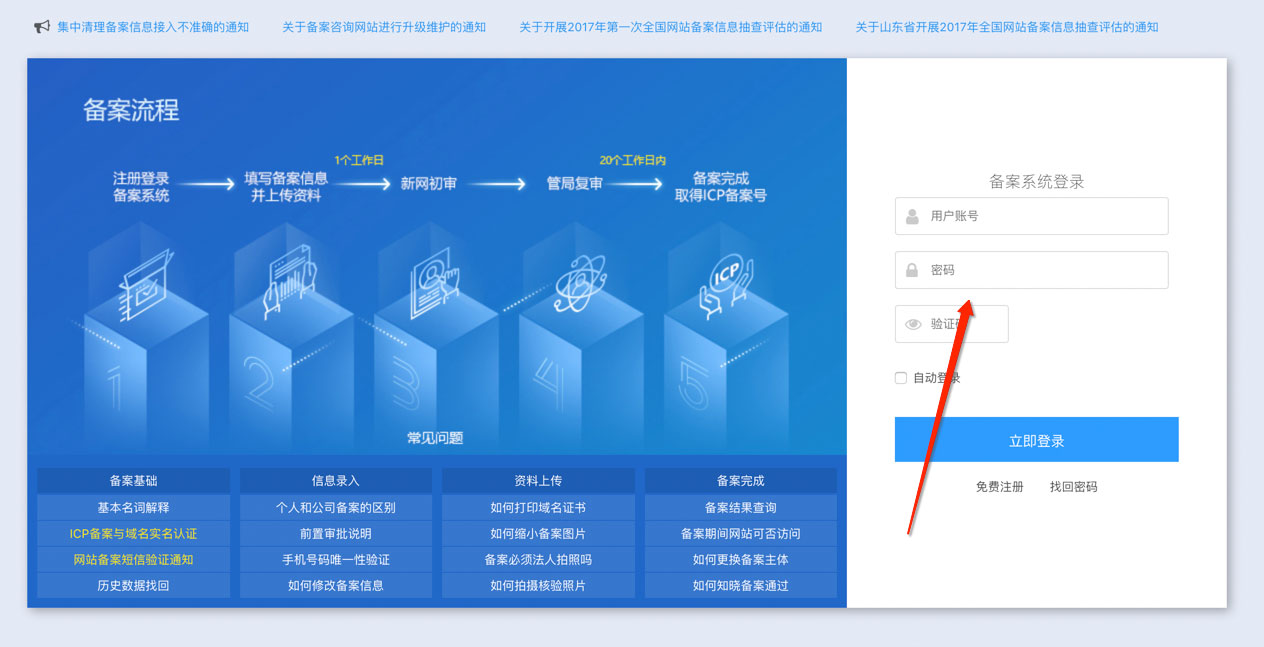
Task: Click the step 1 register-login monitor icon
Action: 139,283
